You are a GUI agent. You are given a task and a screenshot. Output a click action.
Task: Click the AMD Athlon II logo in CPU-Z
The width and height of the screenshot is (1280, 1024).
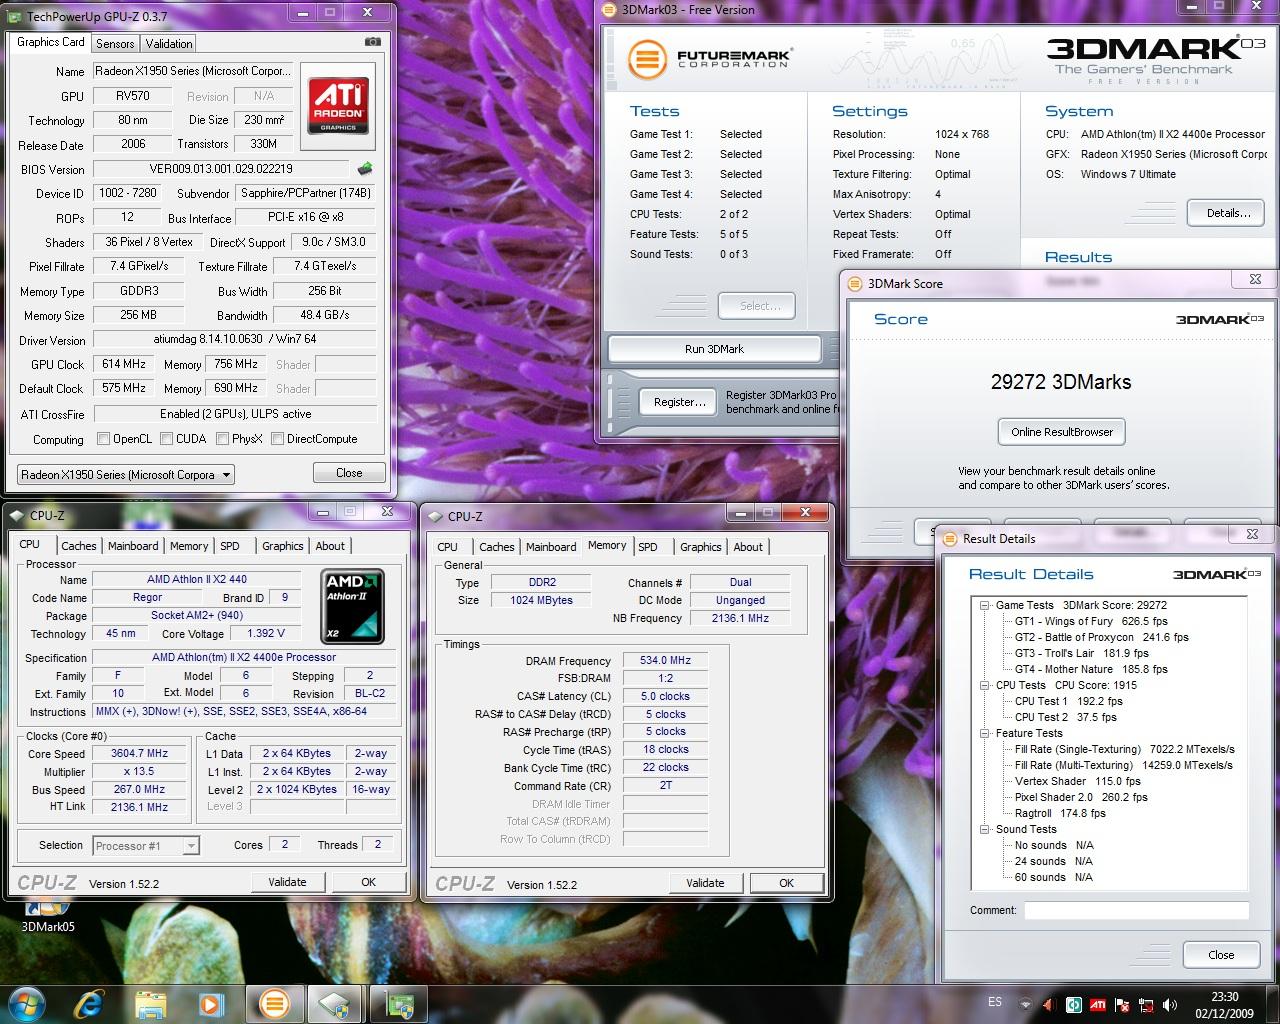(x=353, y=607)
